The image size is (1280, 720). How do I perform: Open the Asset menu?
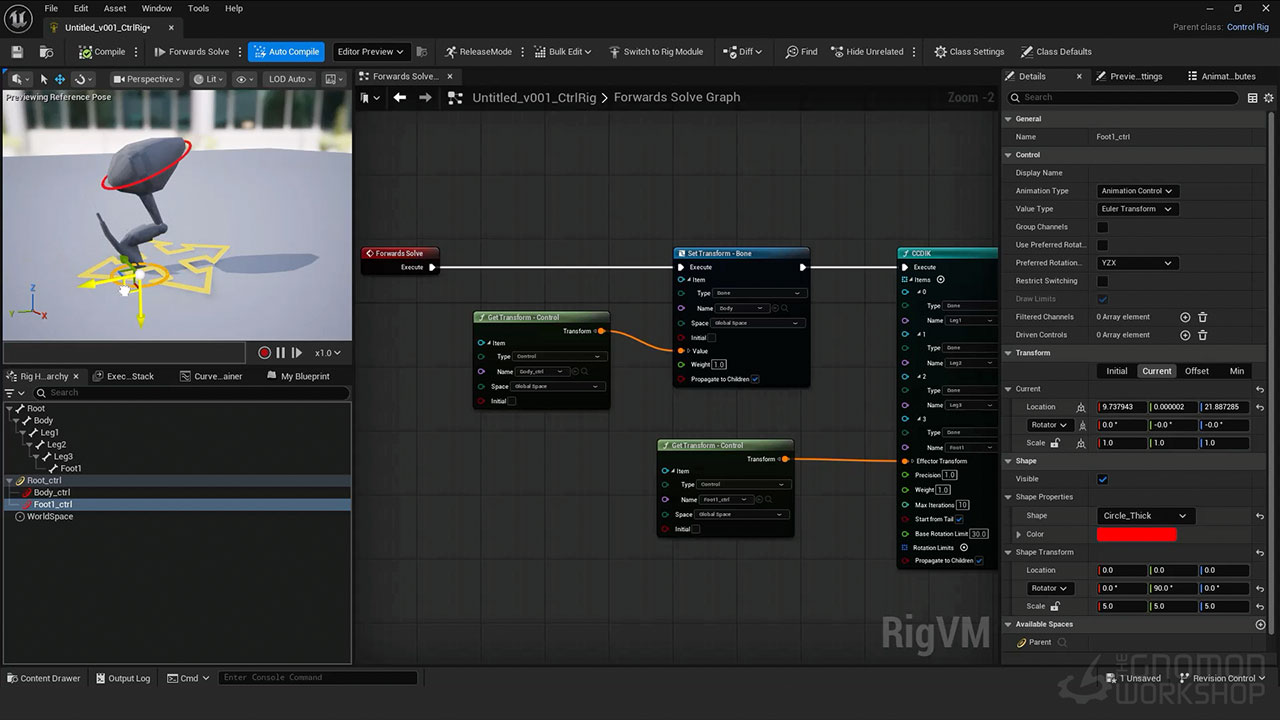click(115, 8)
